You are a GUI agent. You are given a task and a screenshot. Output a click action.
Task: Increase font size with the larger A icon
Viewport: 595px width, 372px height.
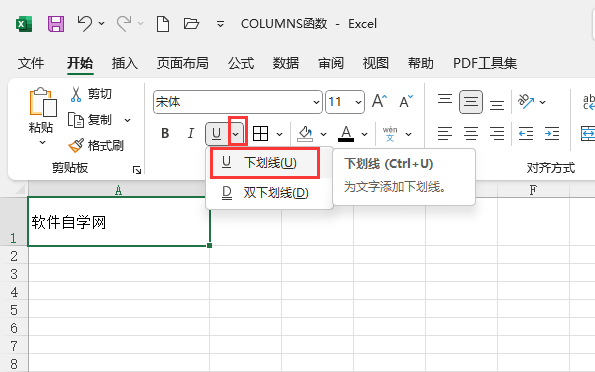pos(379,101)
